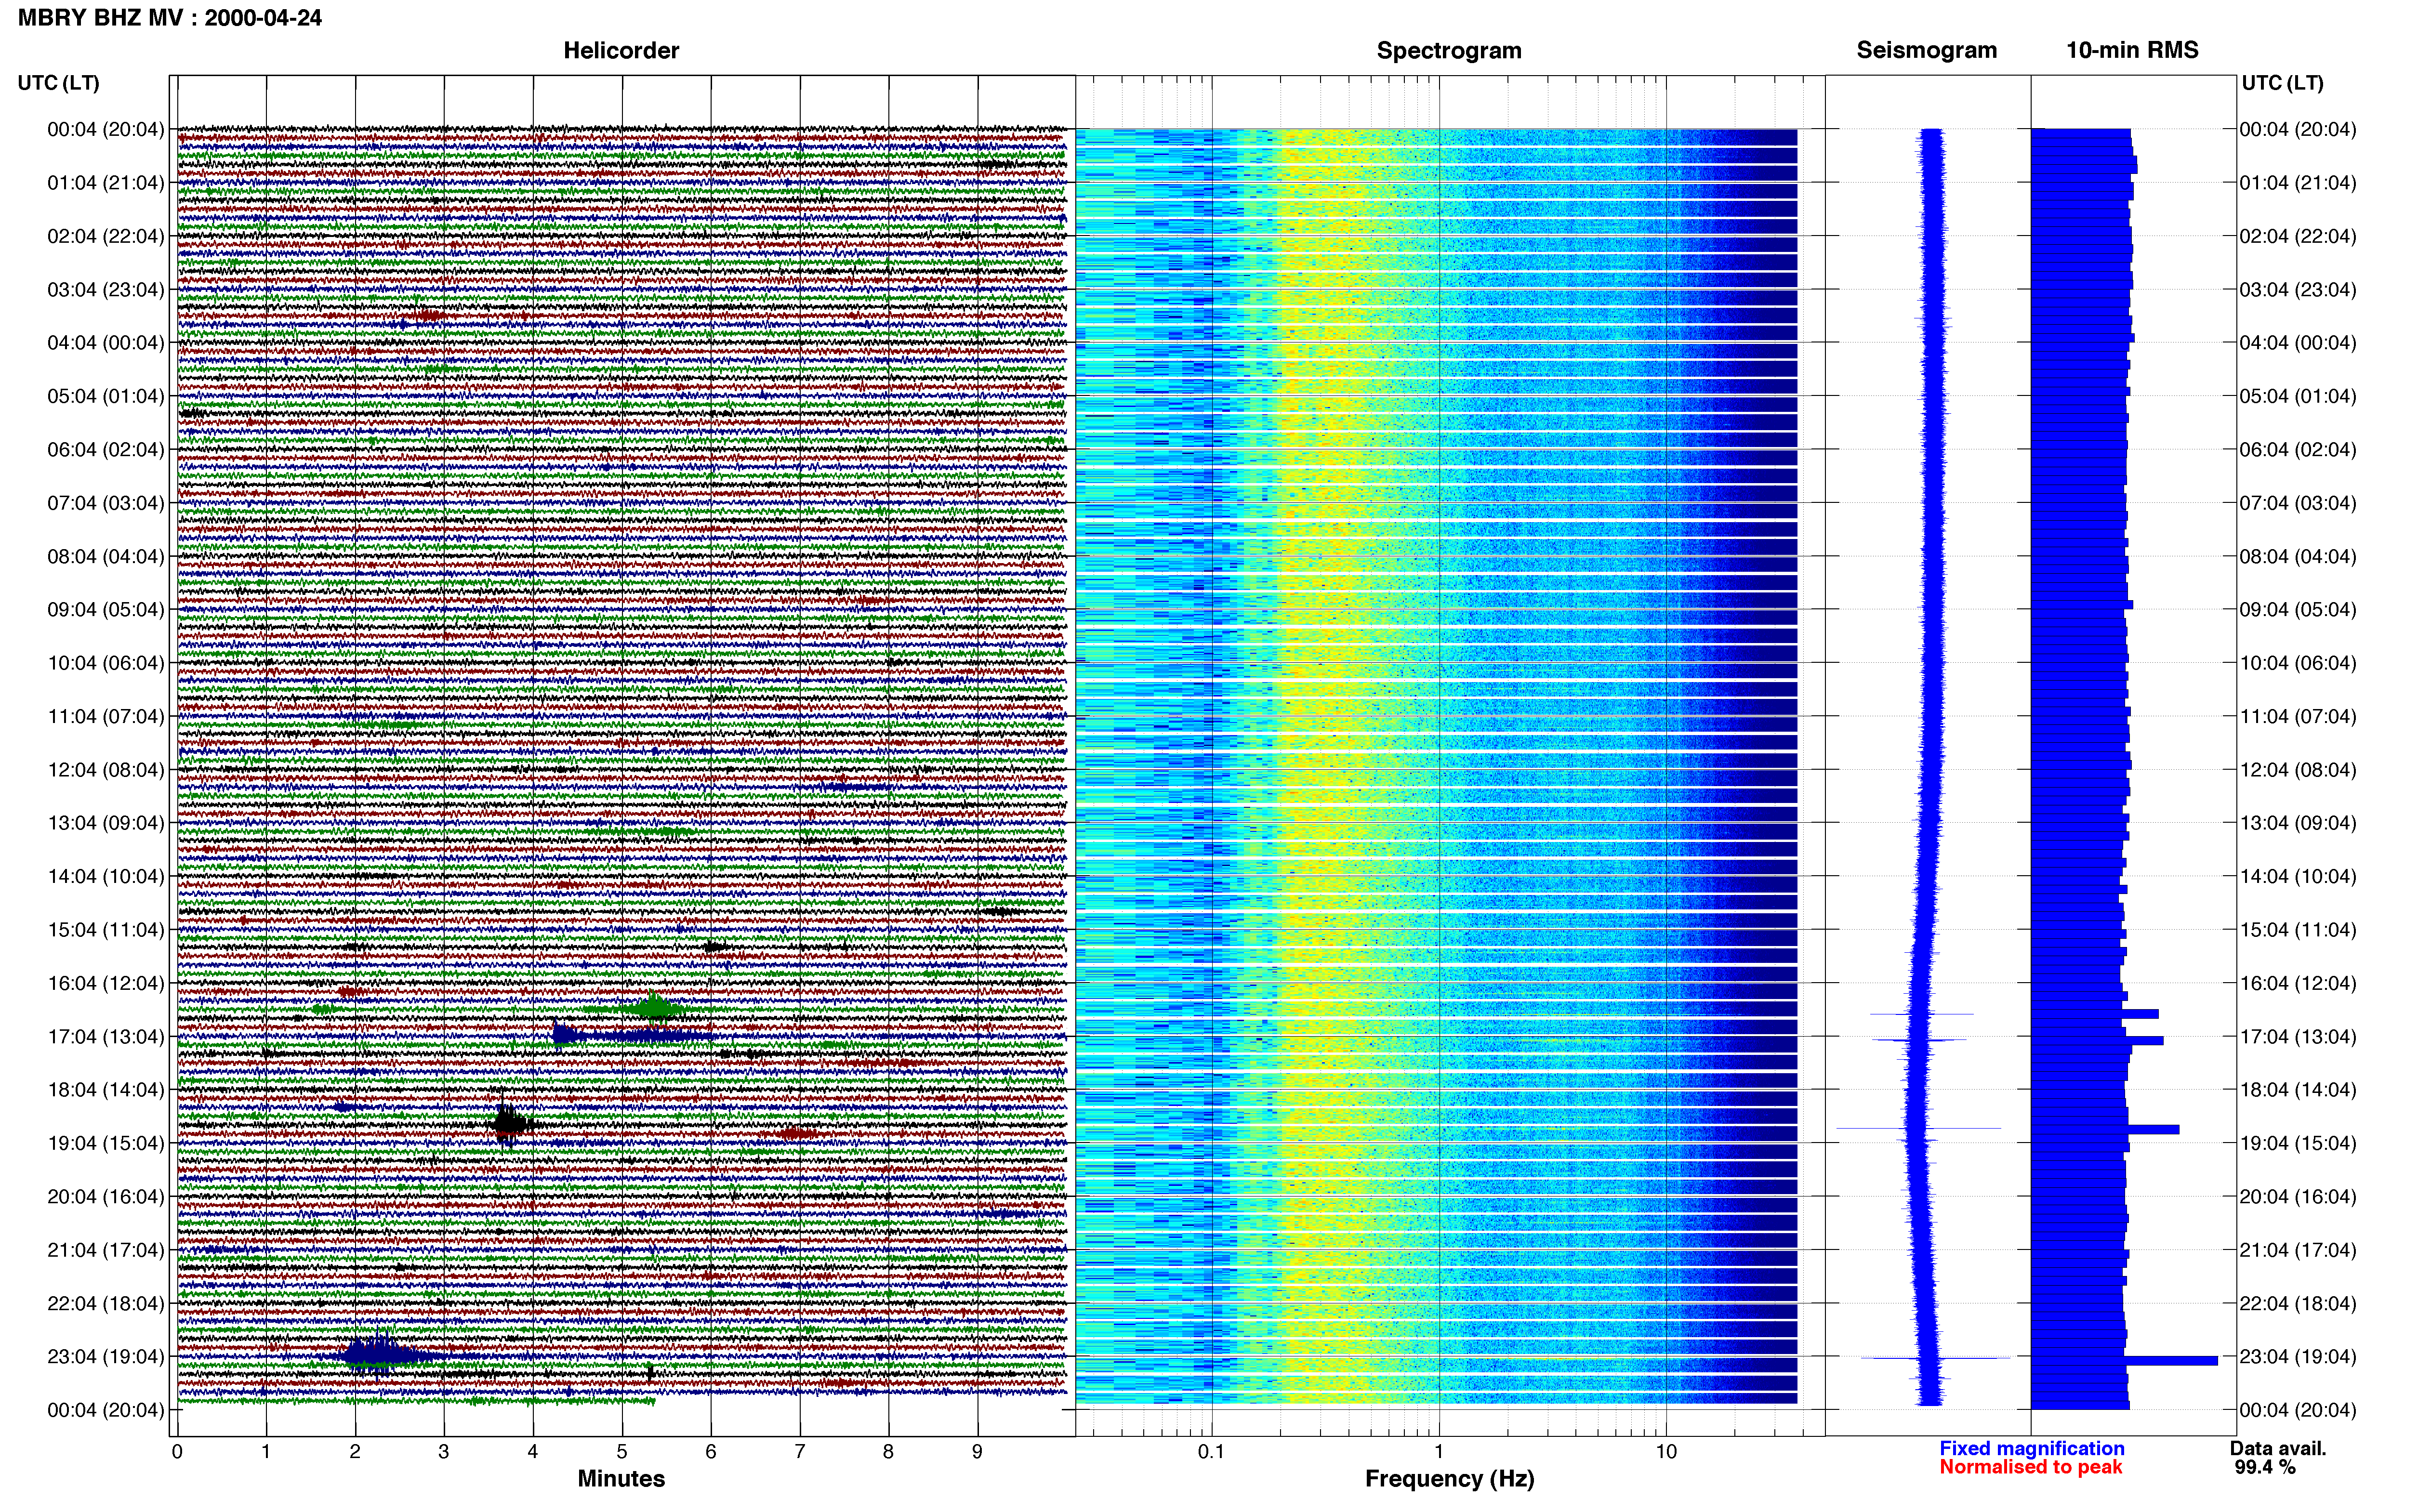This screenshot has height=1512, width=2418.
Task: Click the left time label '08:04 (04:04)'
Action: pyautogui.click(x=105, y=556)
